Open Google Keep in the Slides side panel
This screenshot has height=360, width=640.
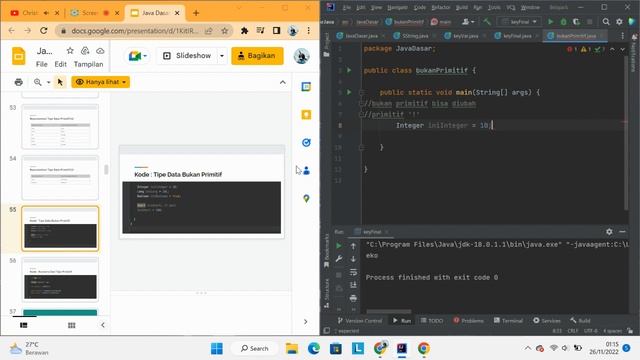tap(306, 115)
